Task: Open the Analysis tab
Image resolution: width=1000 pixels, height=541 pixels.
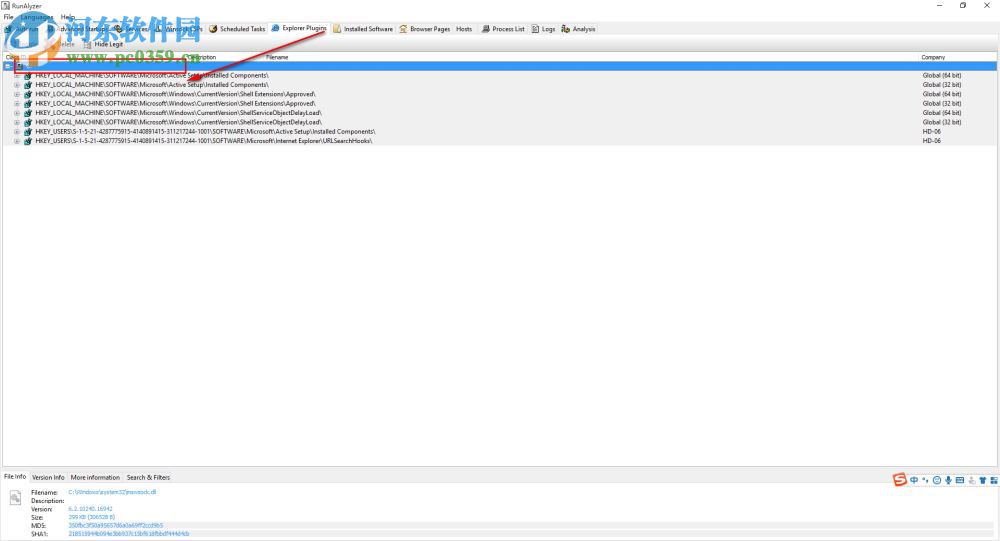Action: pos(578,29)
